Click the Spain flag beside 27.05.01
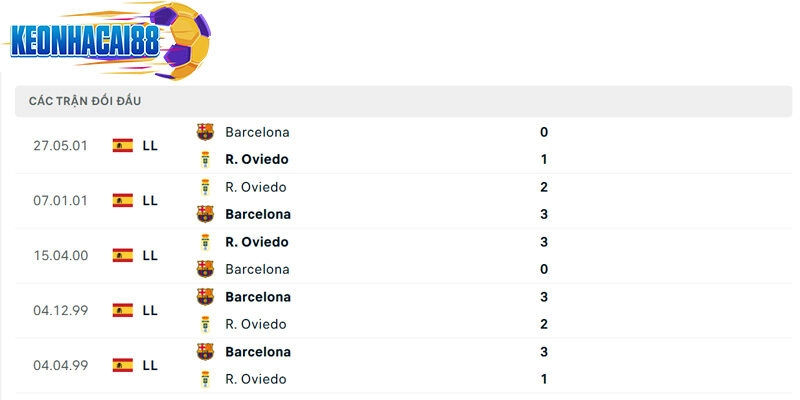Viewport: 800px width, 400px height. (123, 145)
